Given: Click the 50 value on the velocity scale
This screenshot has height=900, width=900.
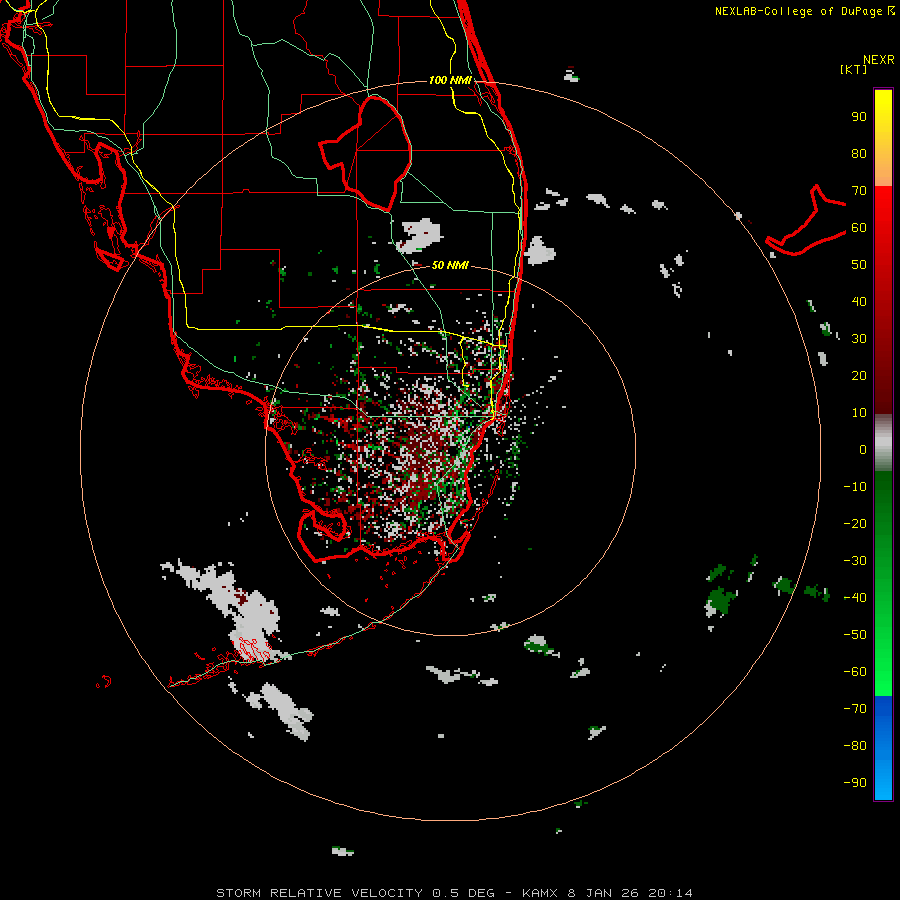Looking at the screenshot, I should [859, 265].
